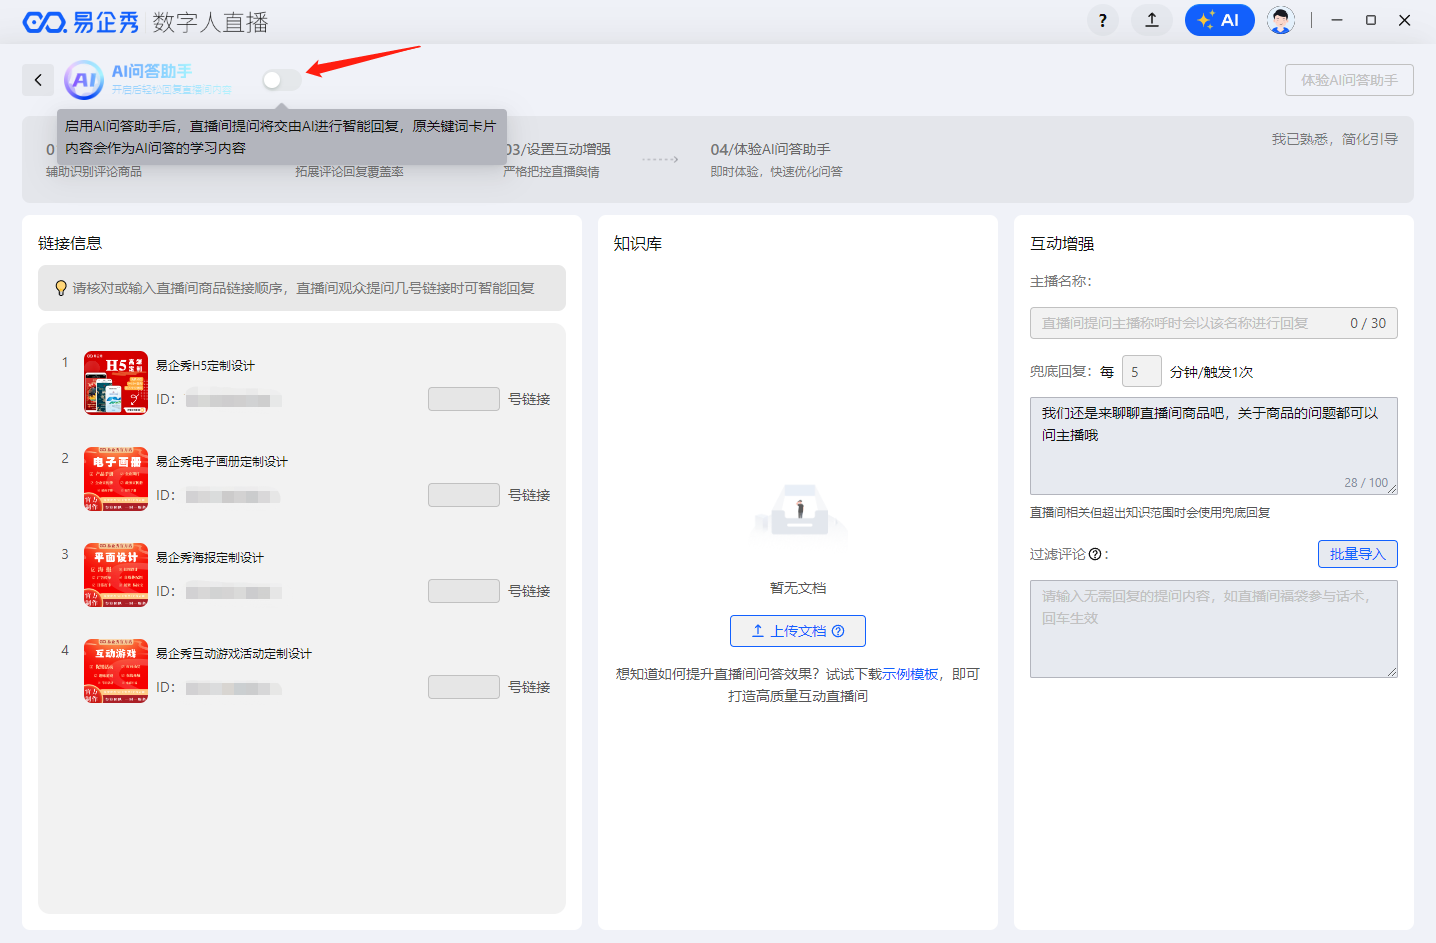Viewport: 1436px width, 943px height.
Task: Close the application window
Action: 1405,20
